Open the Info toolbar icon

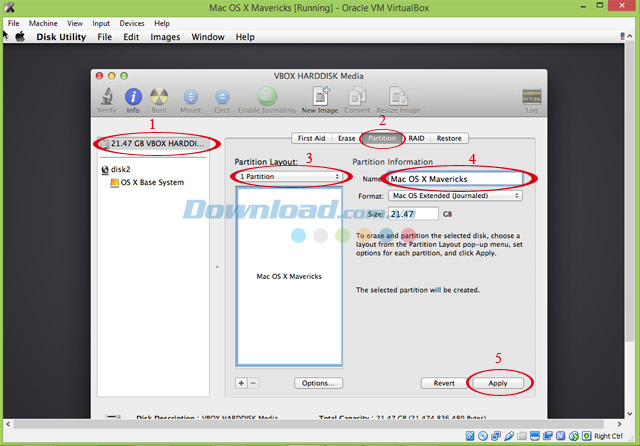[x=133, y=97]
